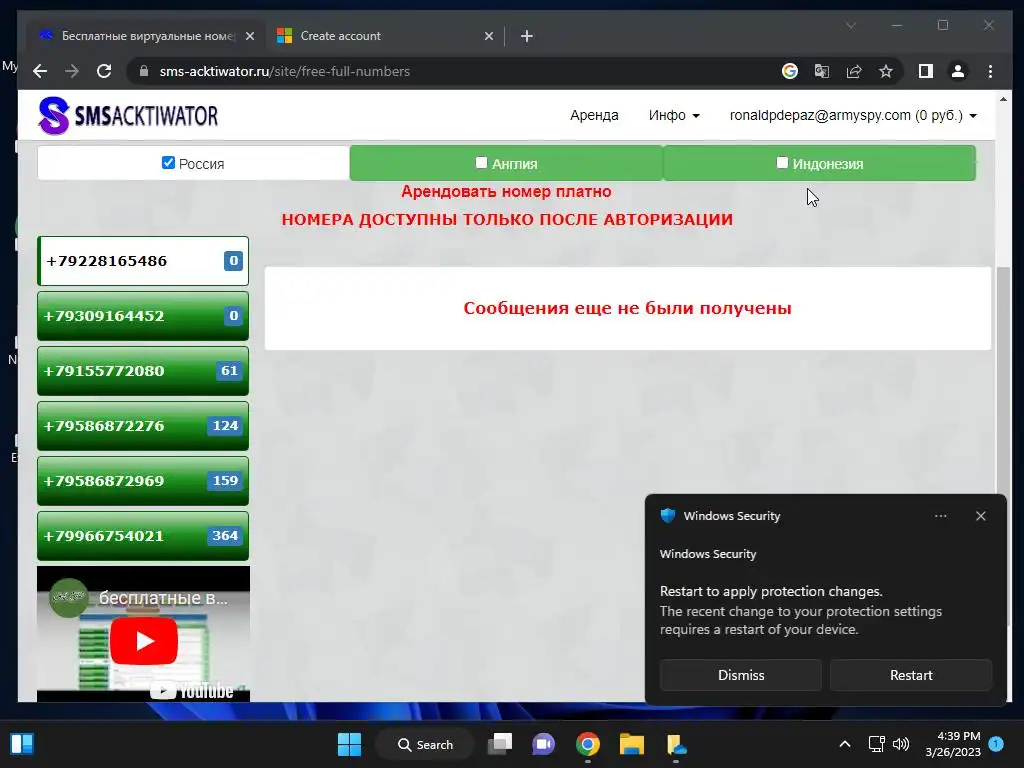Switch to the Бесплатные виртуальные номера tab
This screenshot has height=768, width=1024.
[146, 36]
